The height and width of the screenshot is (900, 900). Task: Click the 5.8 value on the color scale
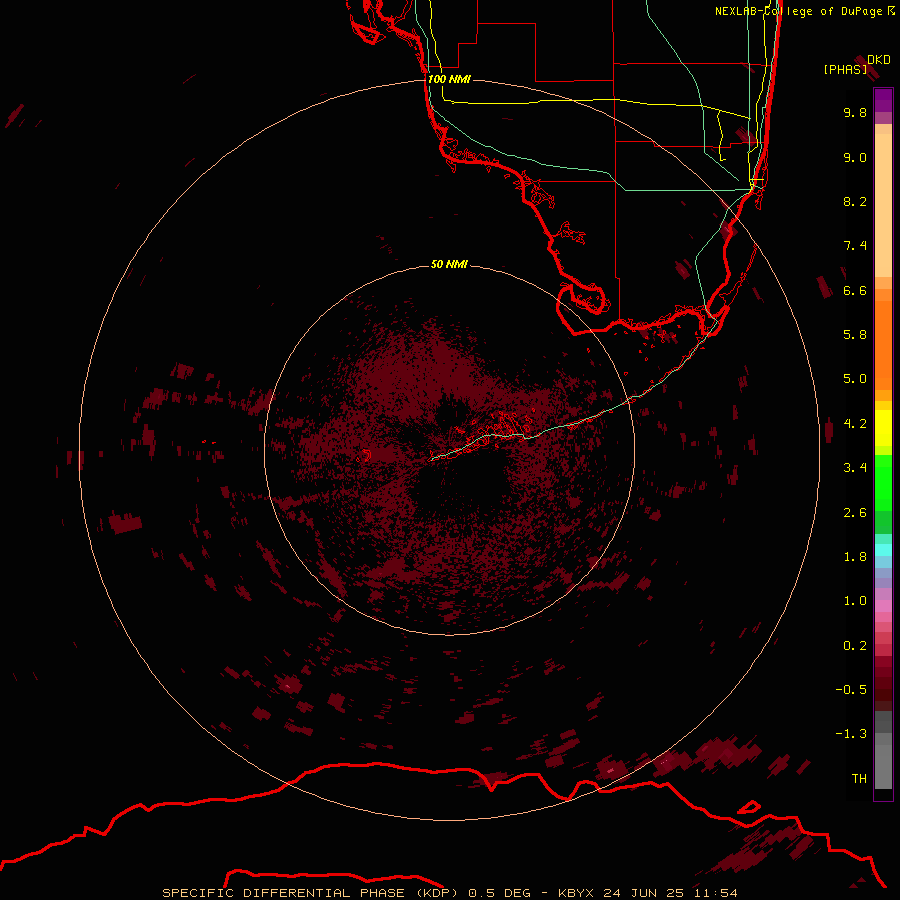coord(855,335)
